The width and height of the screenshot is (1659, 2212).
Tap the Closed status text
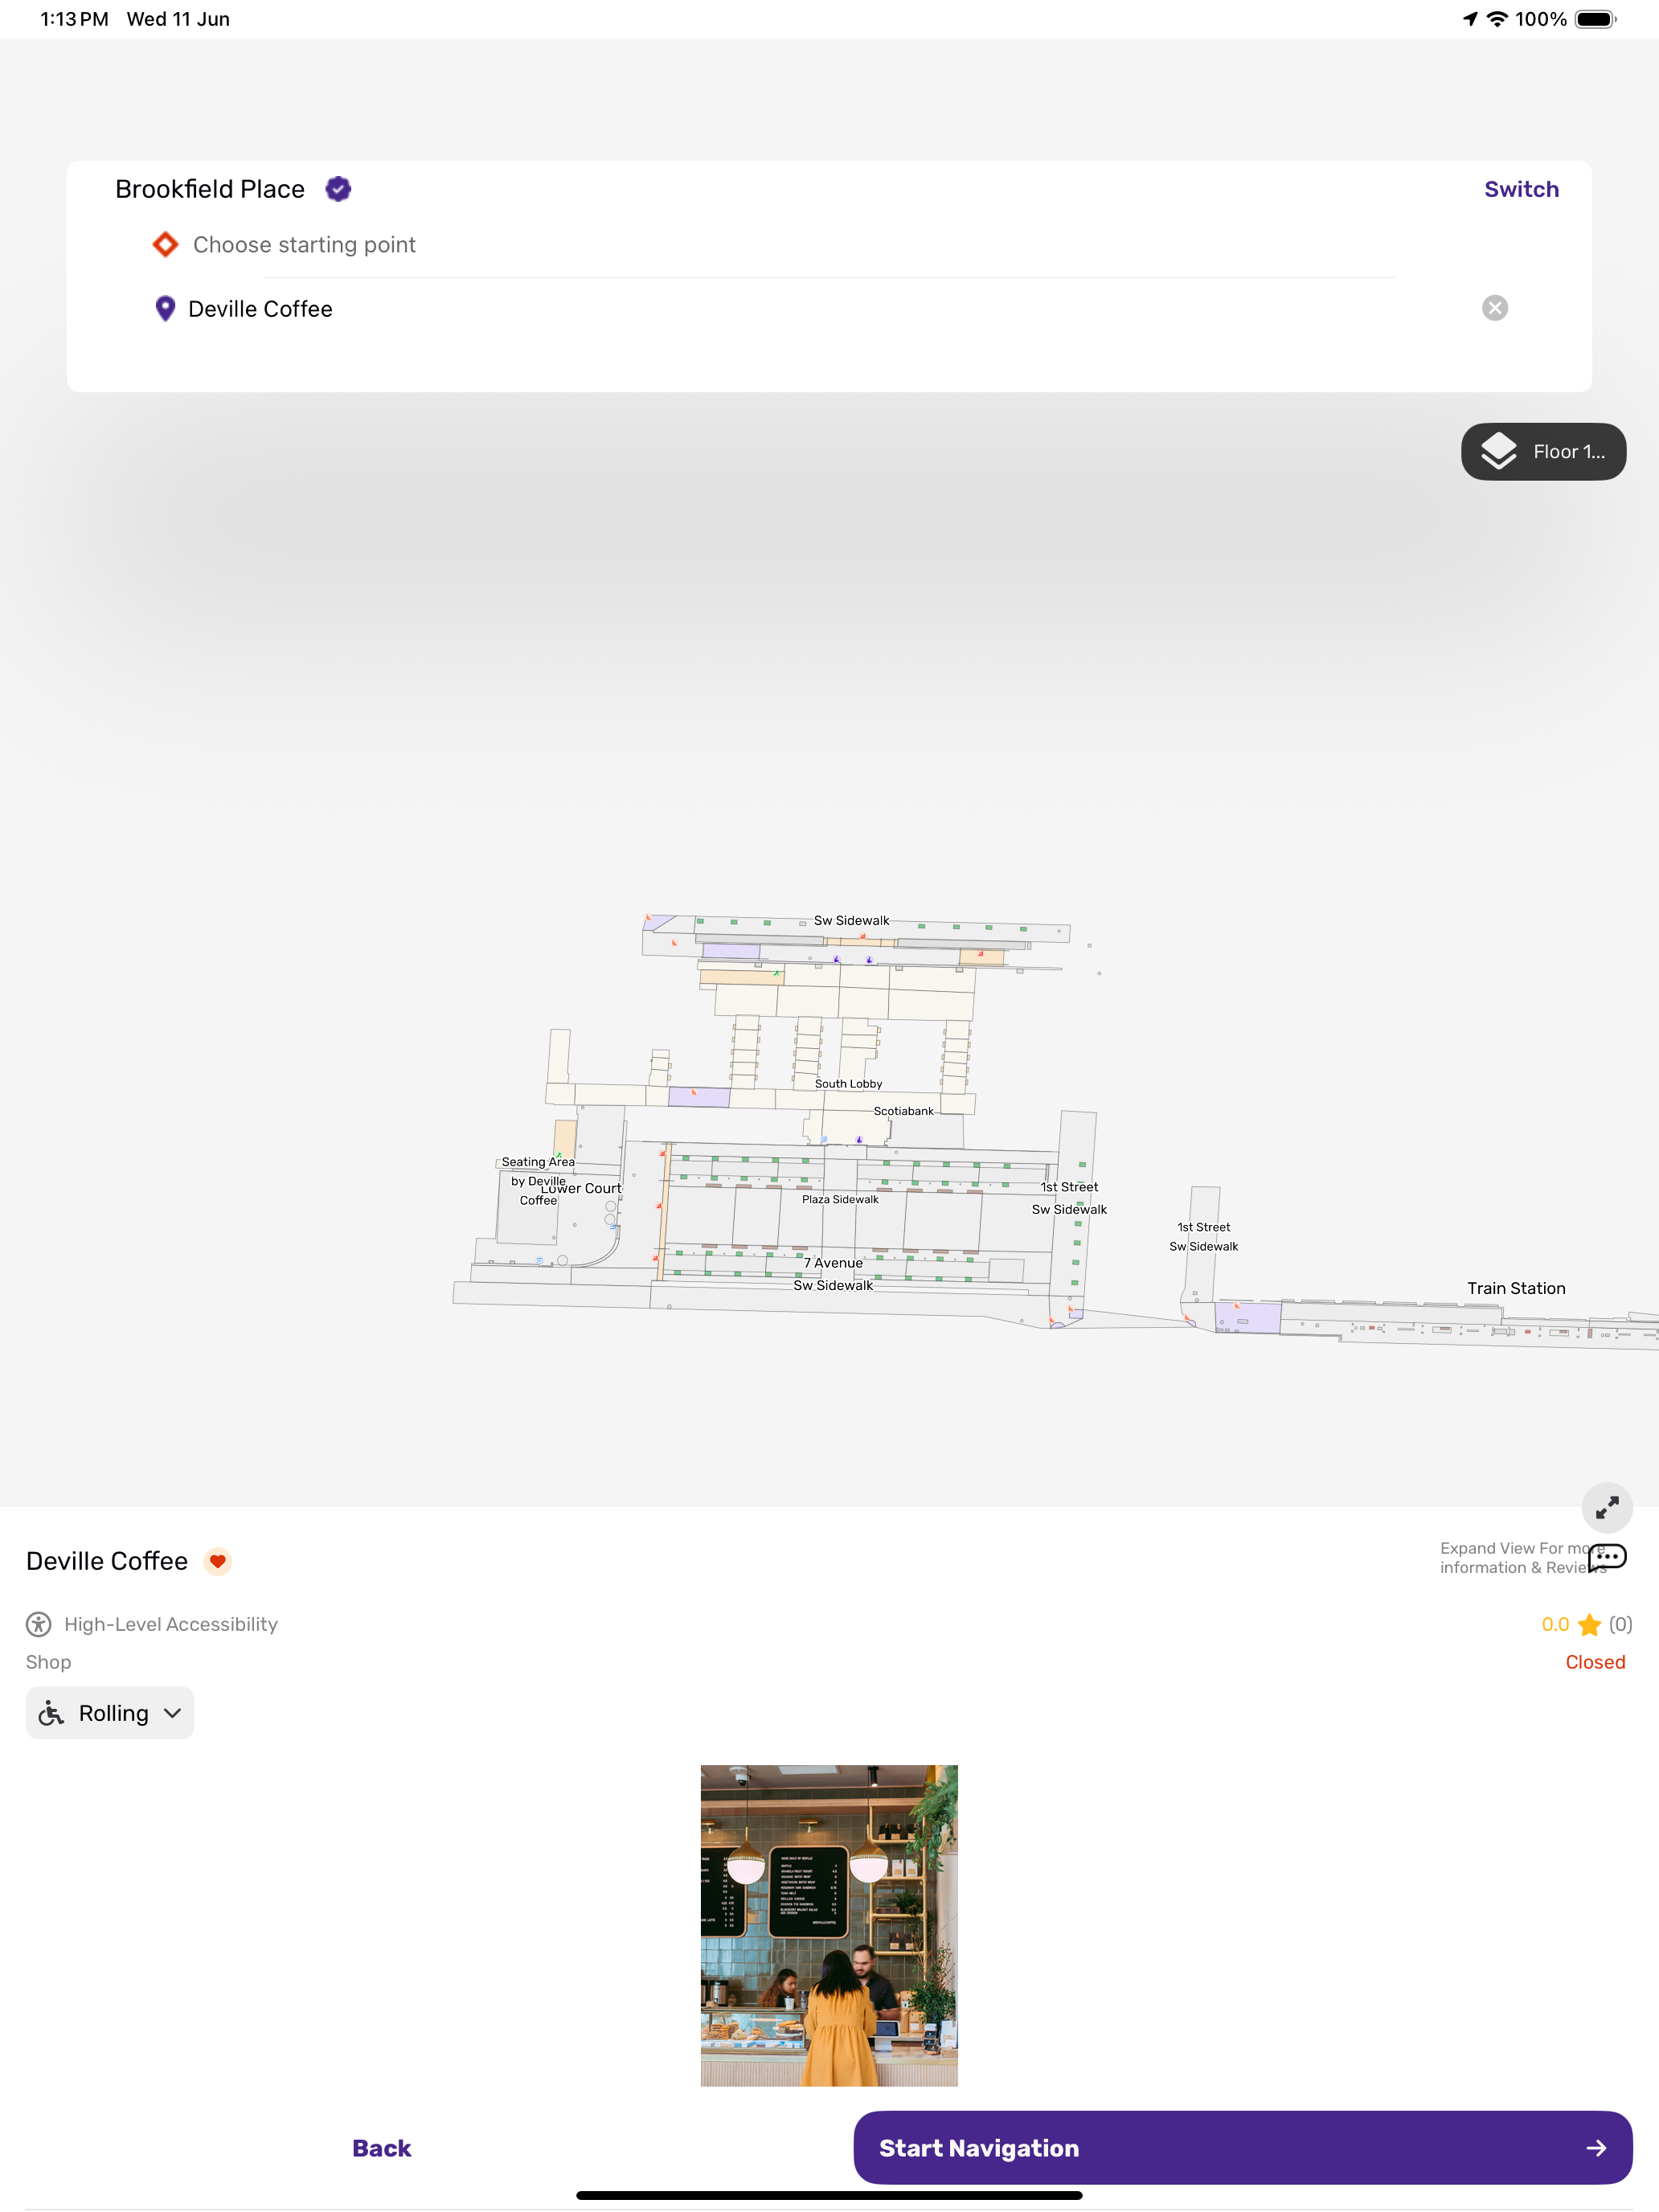[1595, 1662]
